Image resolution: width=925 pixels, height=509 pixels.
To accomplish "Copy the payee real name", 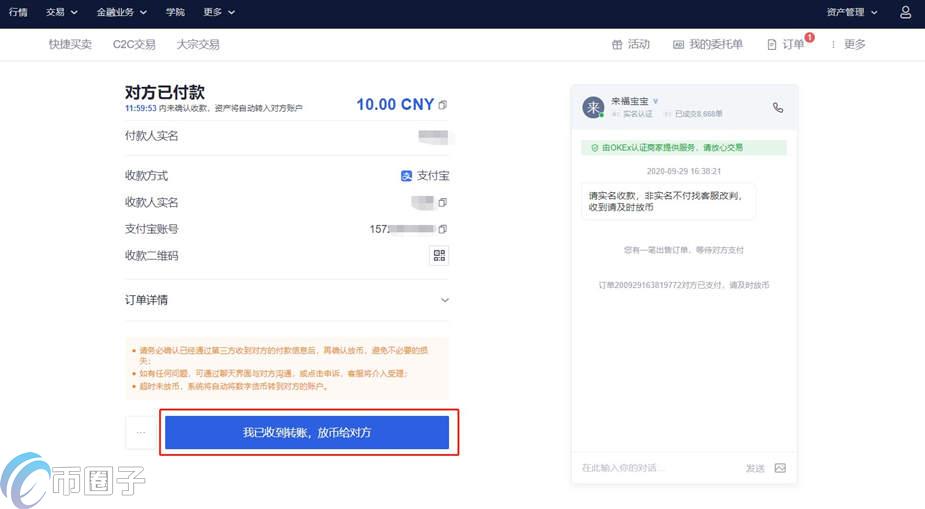I will coord(442,202).
